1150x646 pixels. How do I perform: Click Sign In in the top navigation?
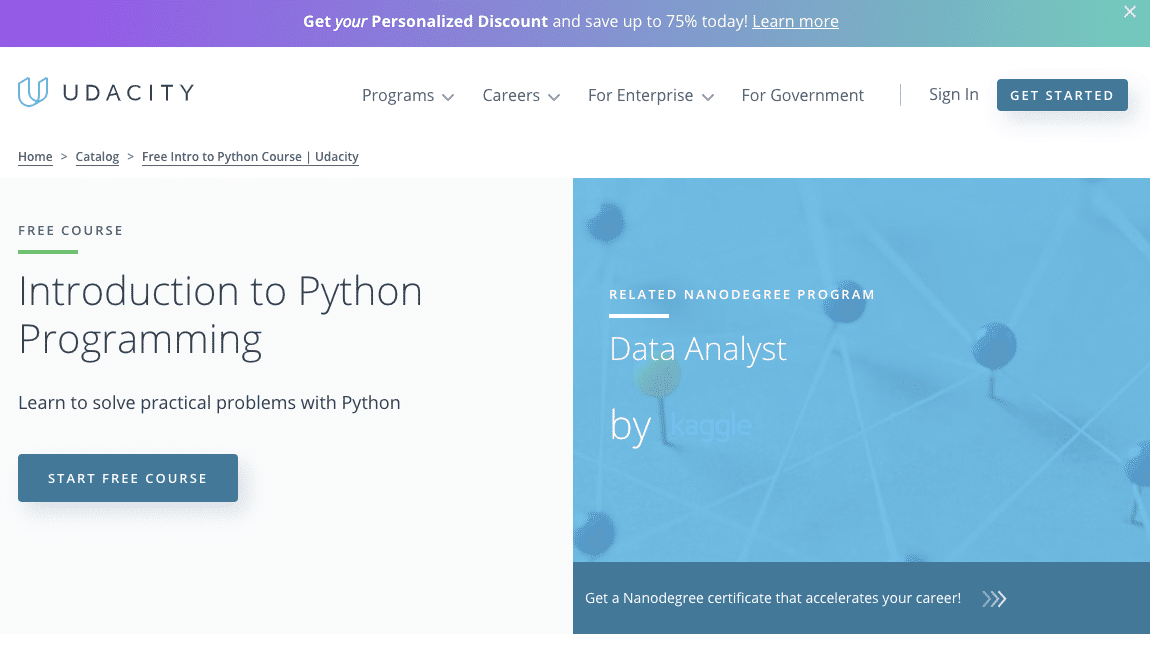coord(952,94)
